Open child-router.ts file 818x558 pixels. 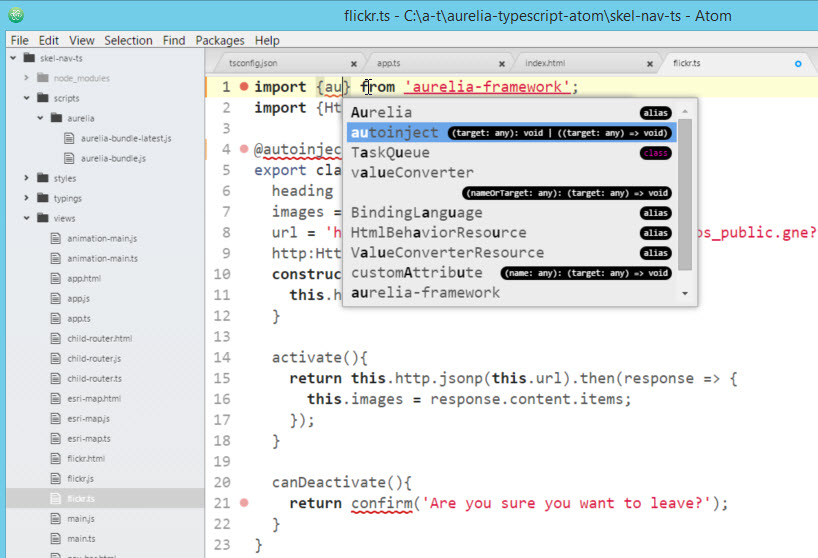[x=94, y=378]
